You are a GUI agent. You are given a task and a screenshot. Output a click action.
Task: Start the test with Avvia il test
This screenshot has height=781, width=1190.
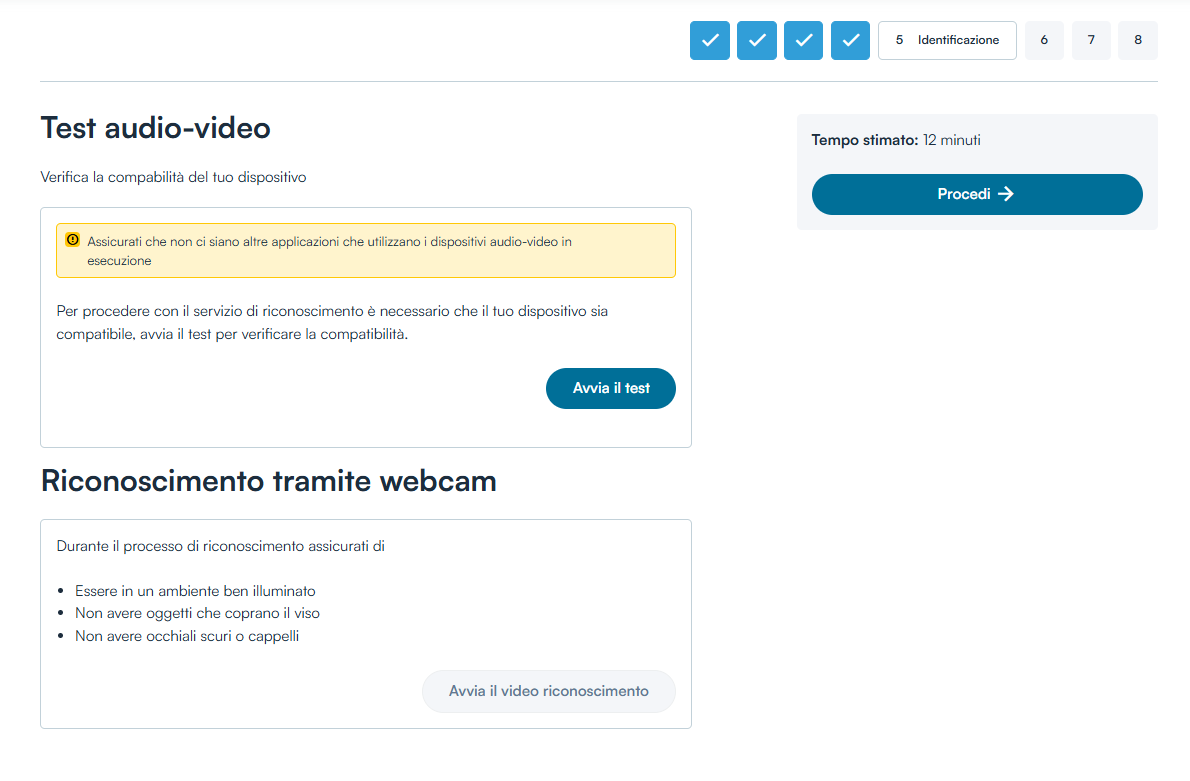tap(610, 388)
